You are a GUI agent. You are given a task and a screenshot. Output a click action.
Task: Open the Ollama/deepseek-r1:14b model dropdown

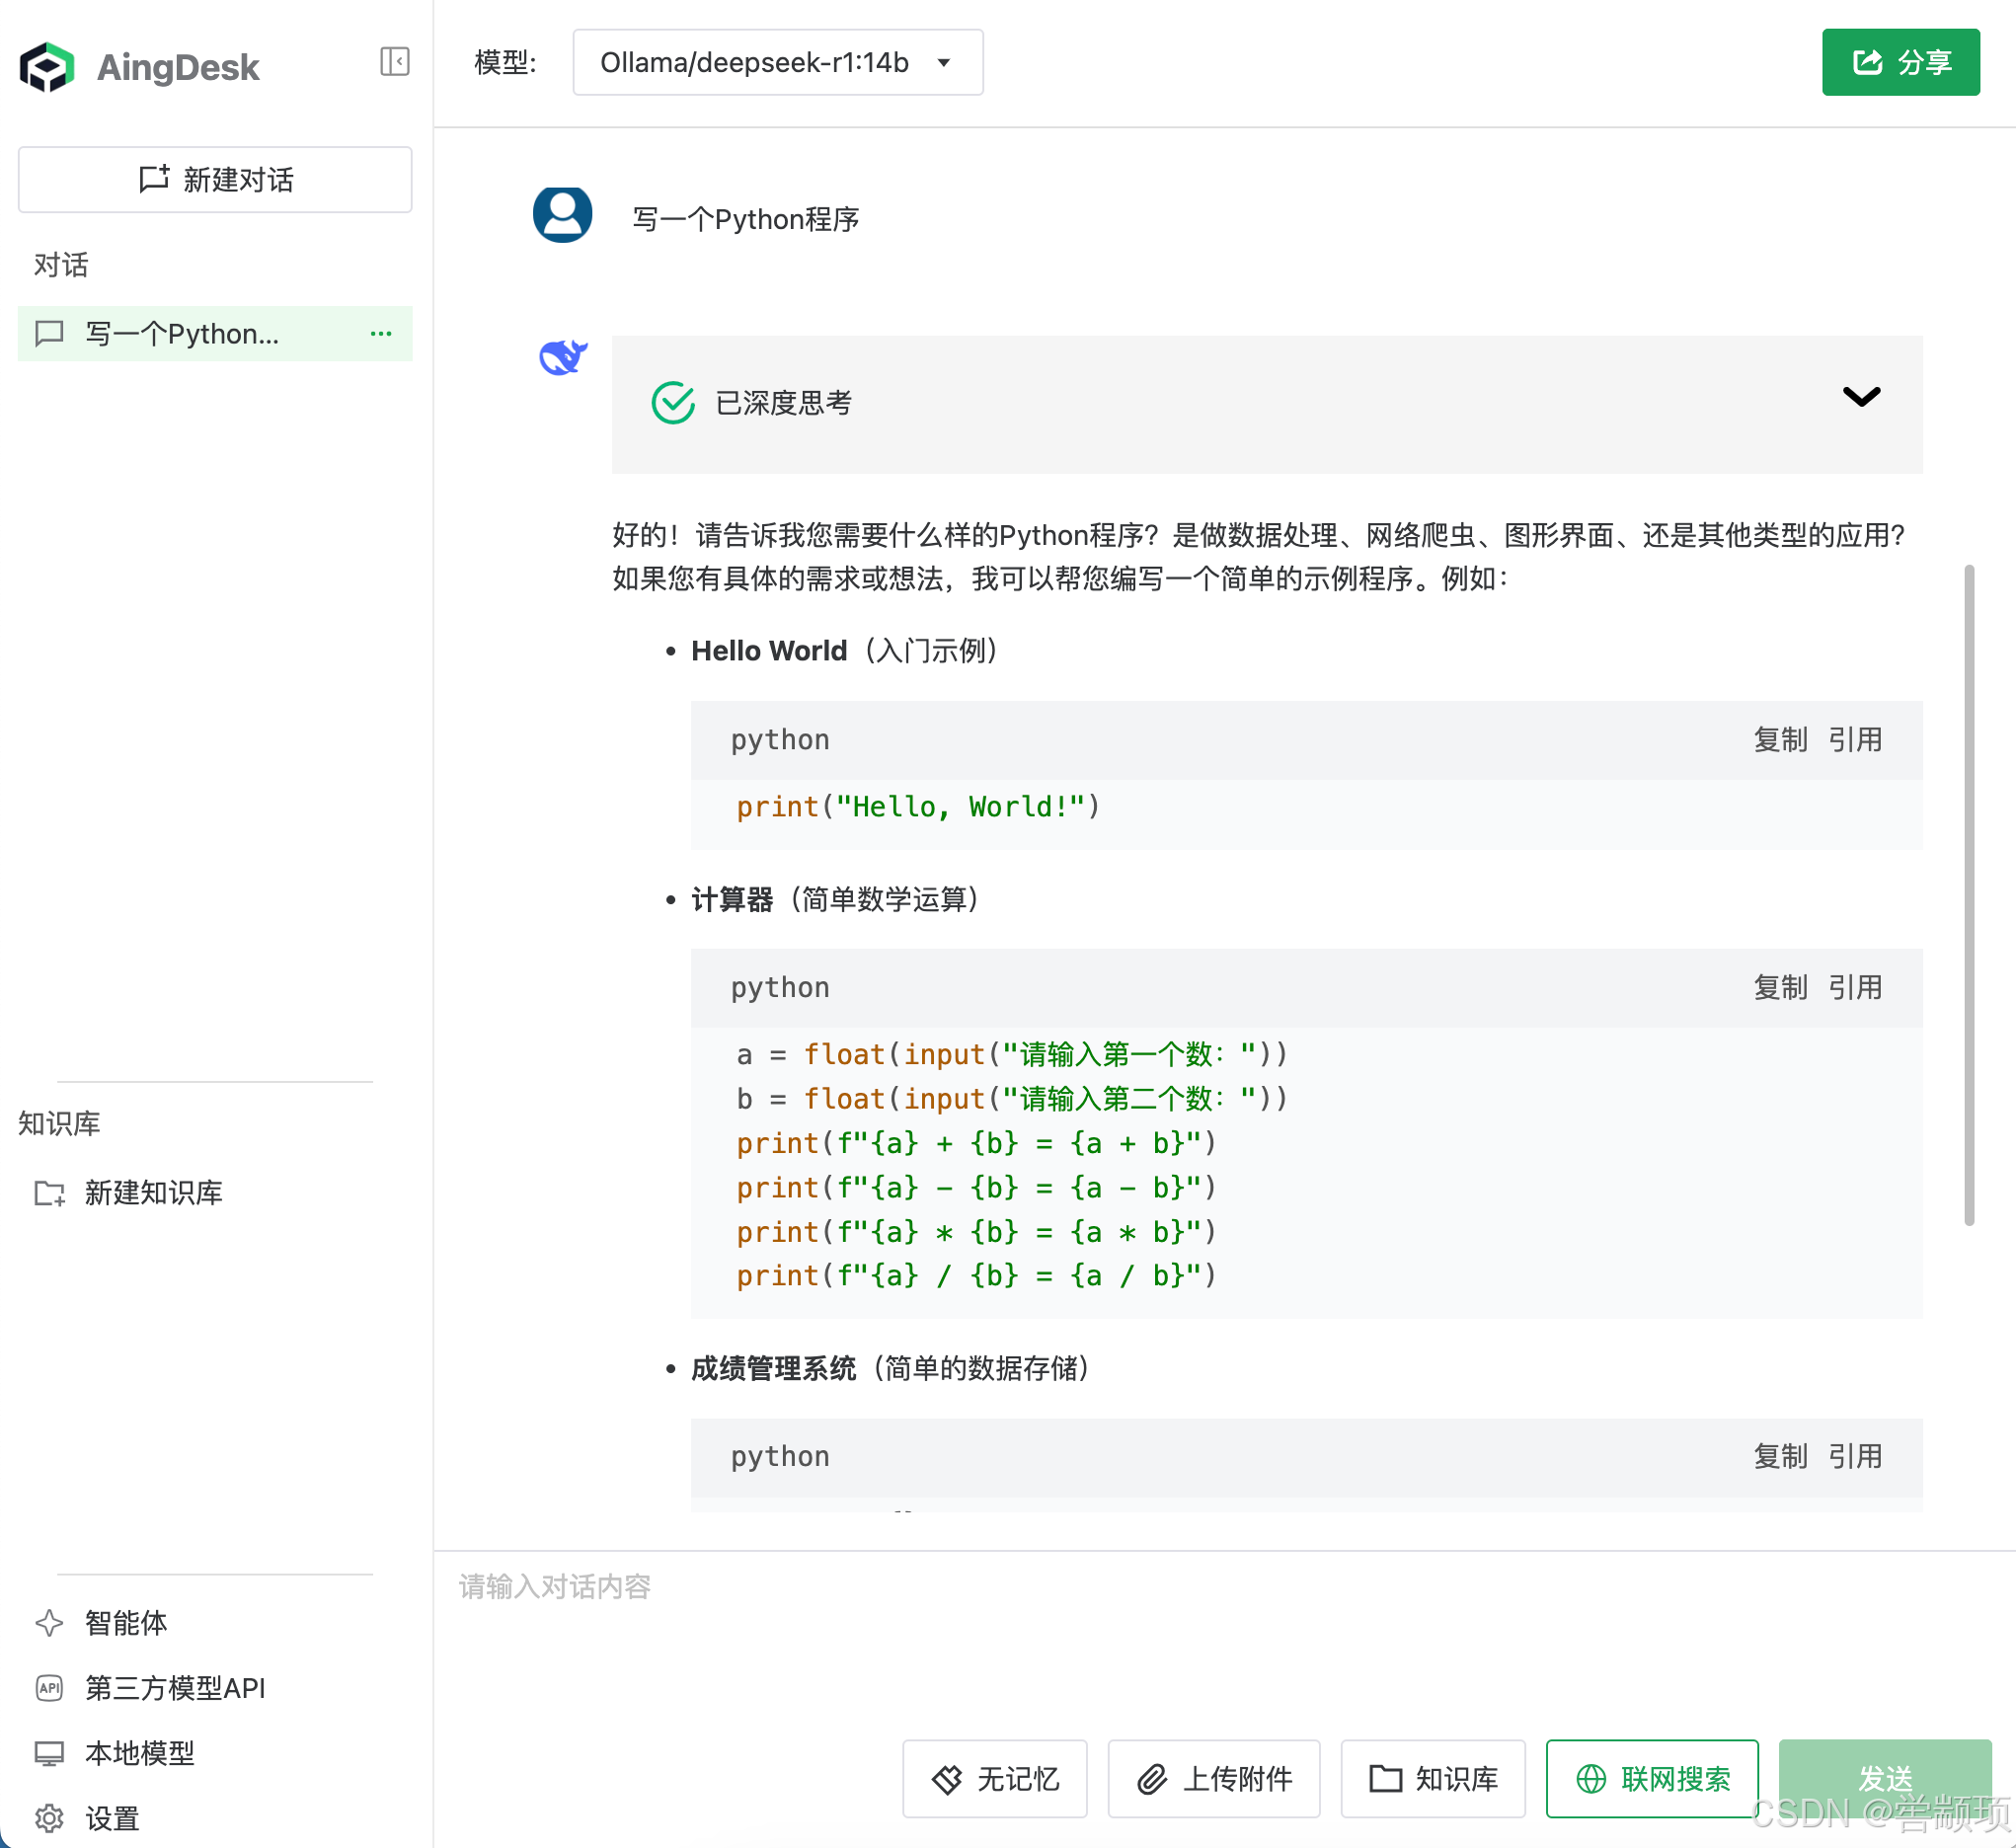[x=777, y=62]
